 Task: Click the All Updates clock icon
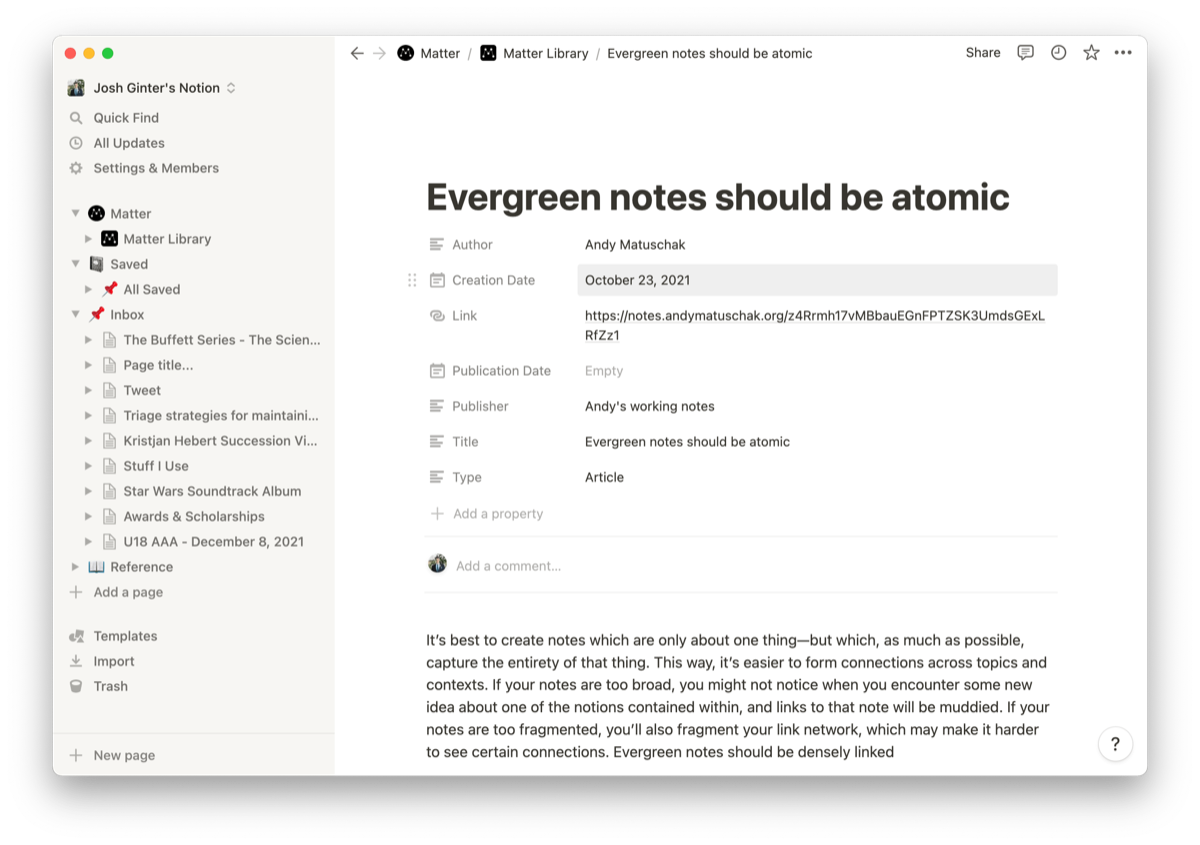pos(76,143)
